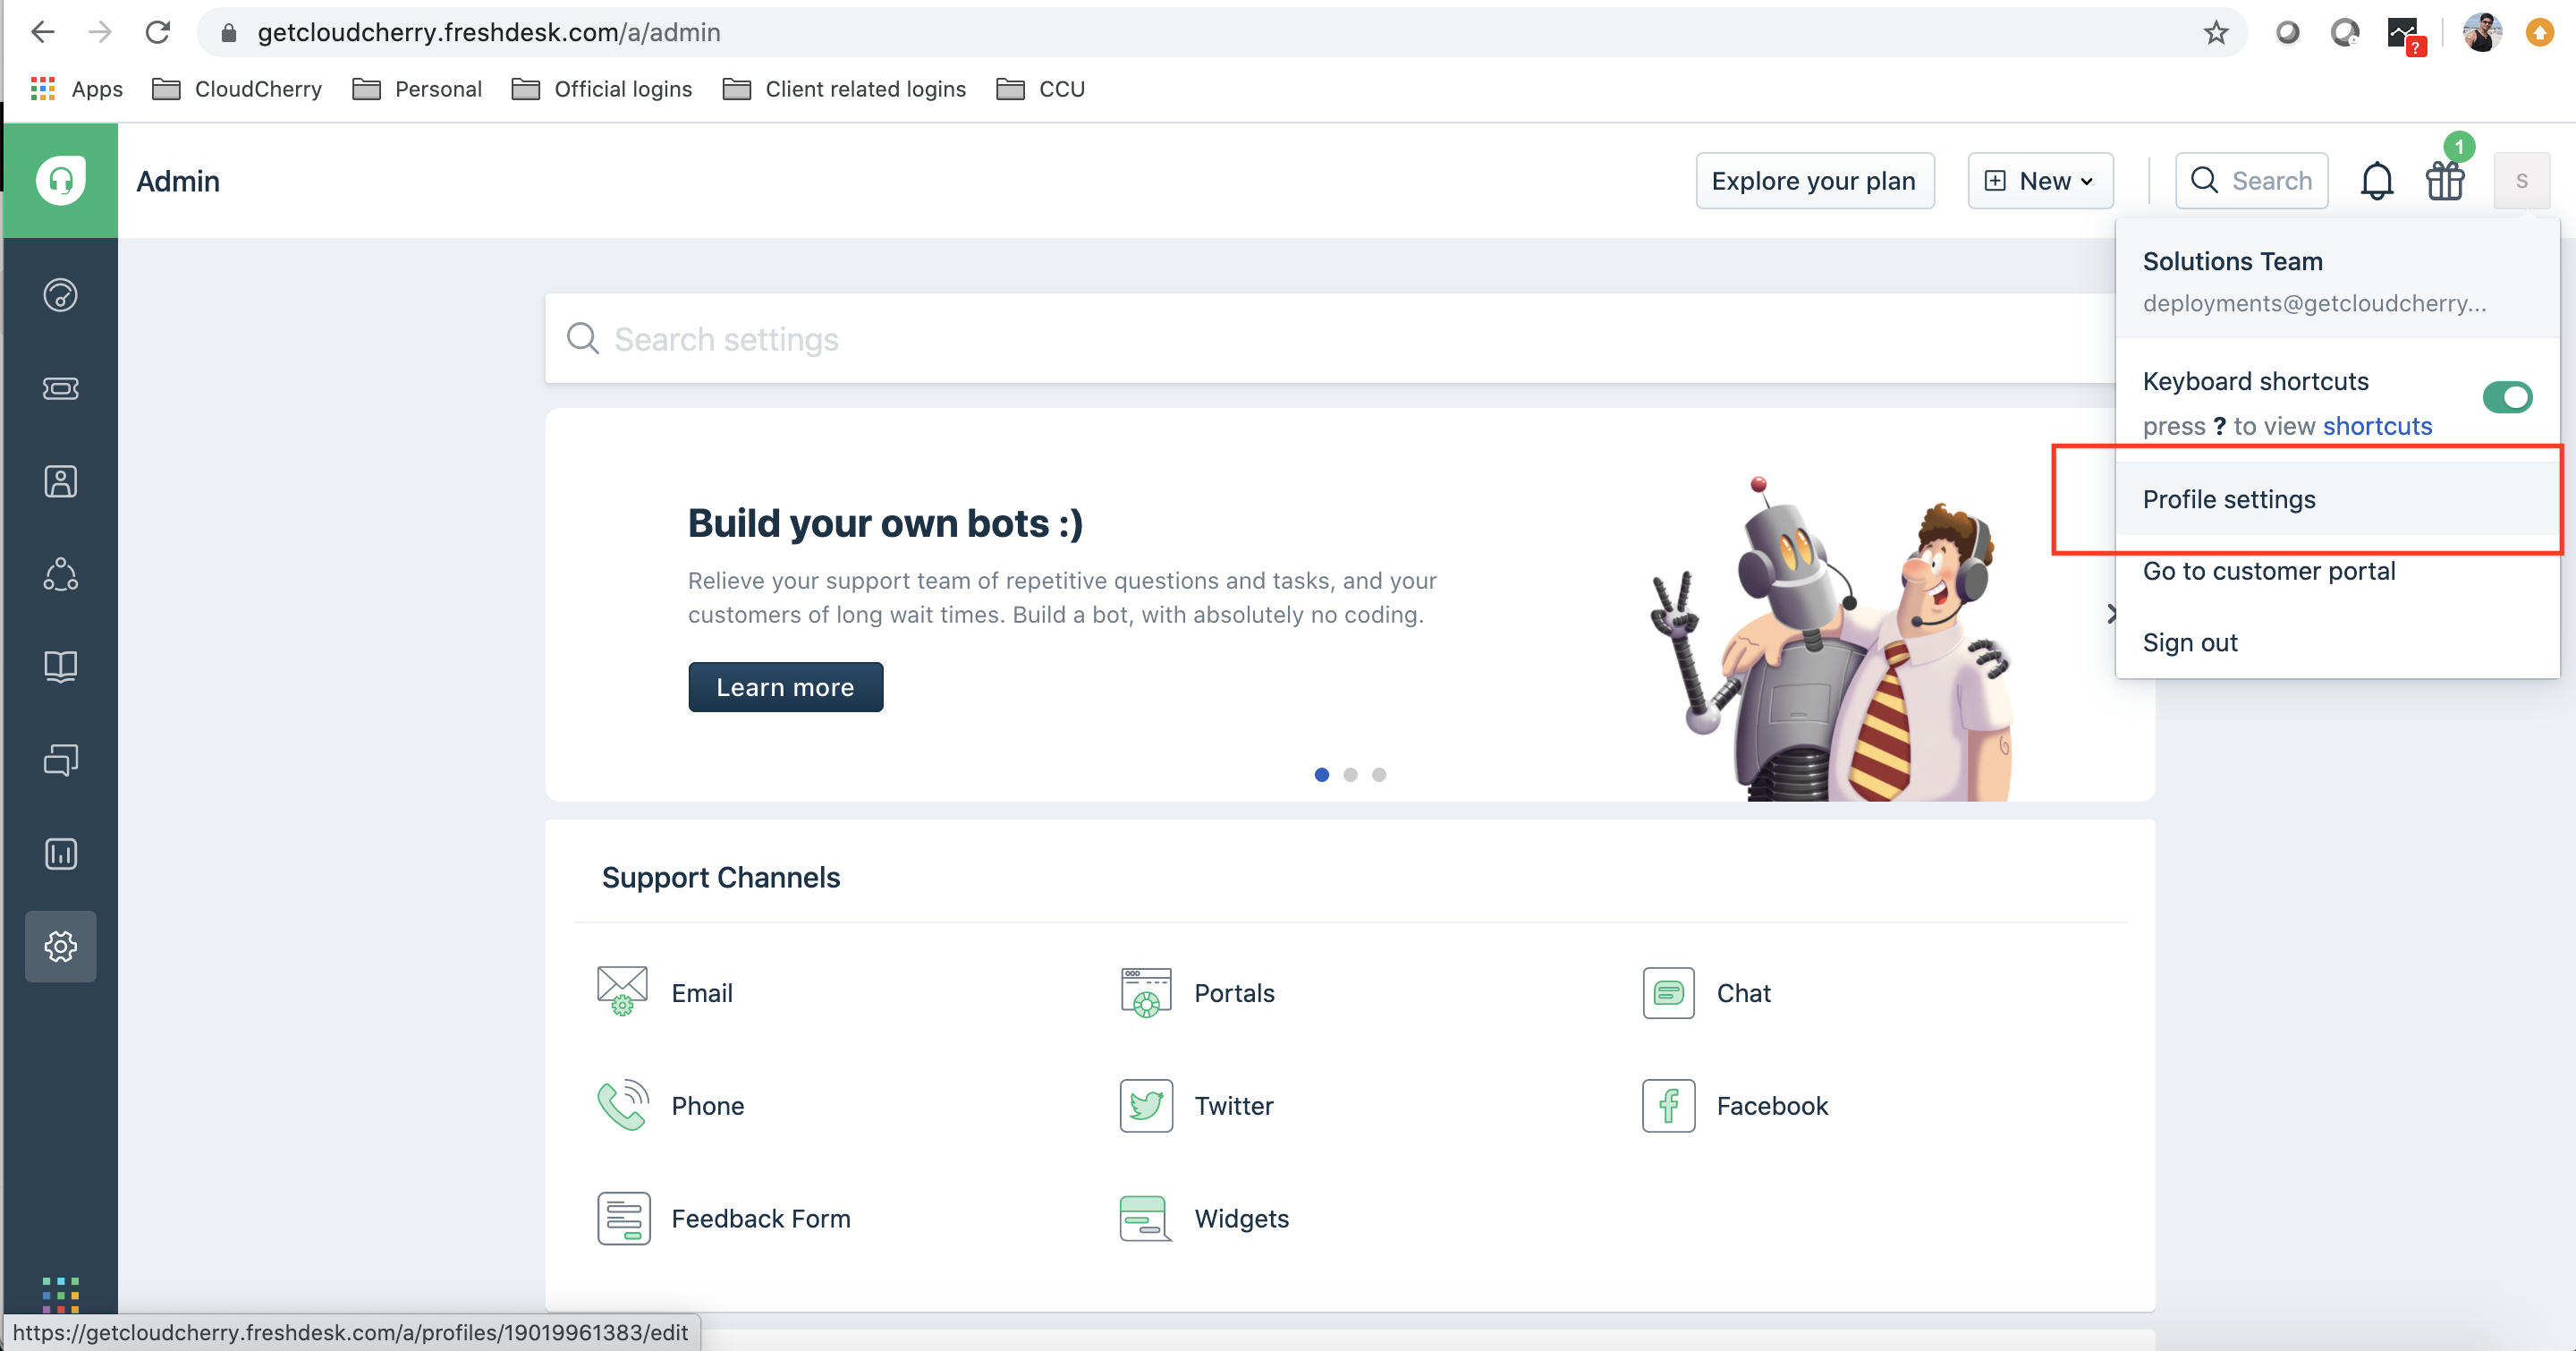2576x1351 pixels.
Task: Open the Client related logins folder
Action: (844, 89)
